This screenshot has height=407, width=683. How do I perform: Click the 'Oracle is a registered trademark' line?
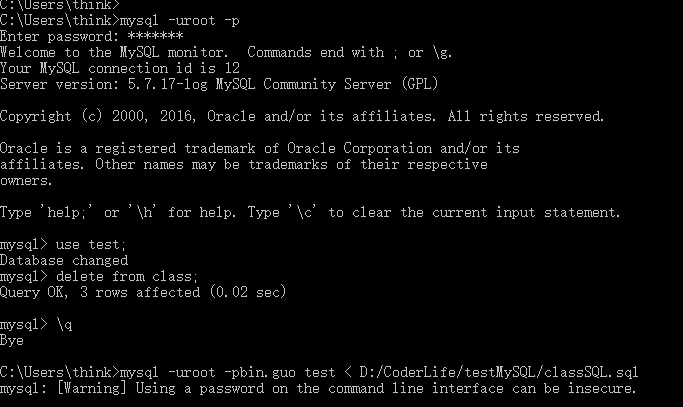pos(130,148)
